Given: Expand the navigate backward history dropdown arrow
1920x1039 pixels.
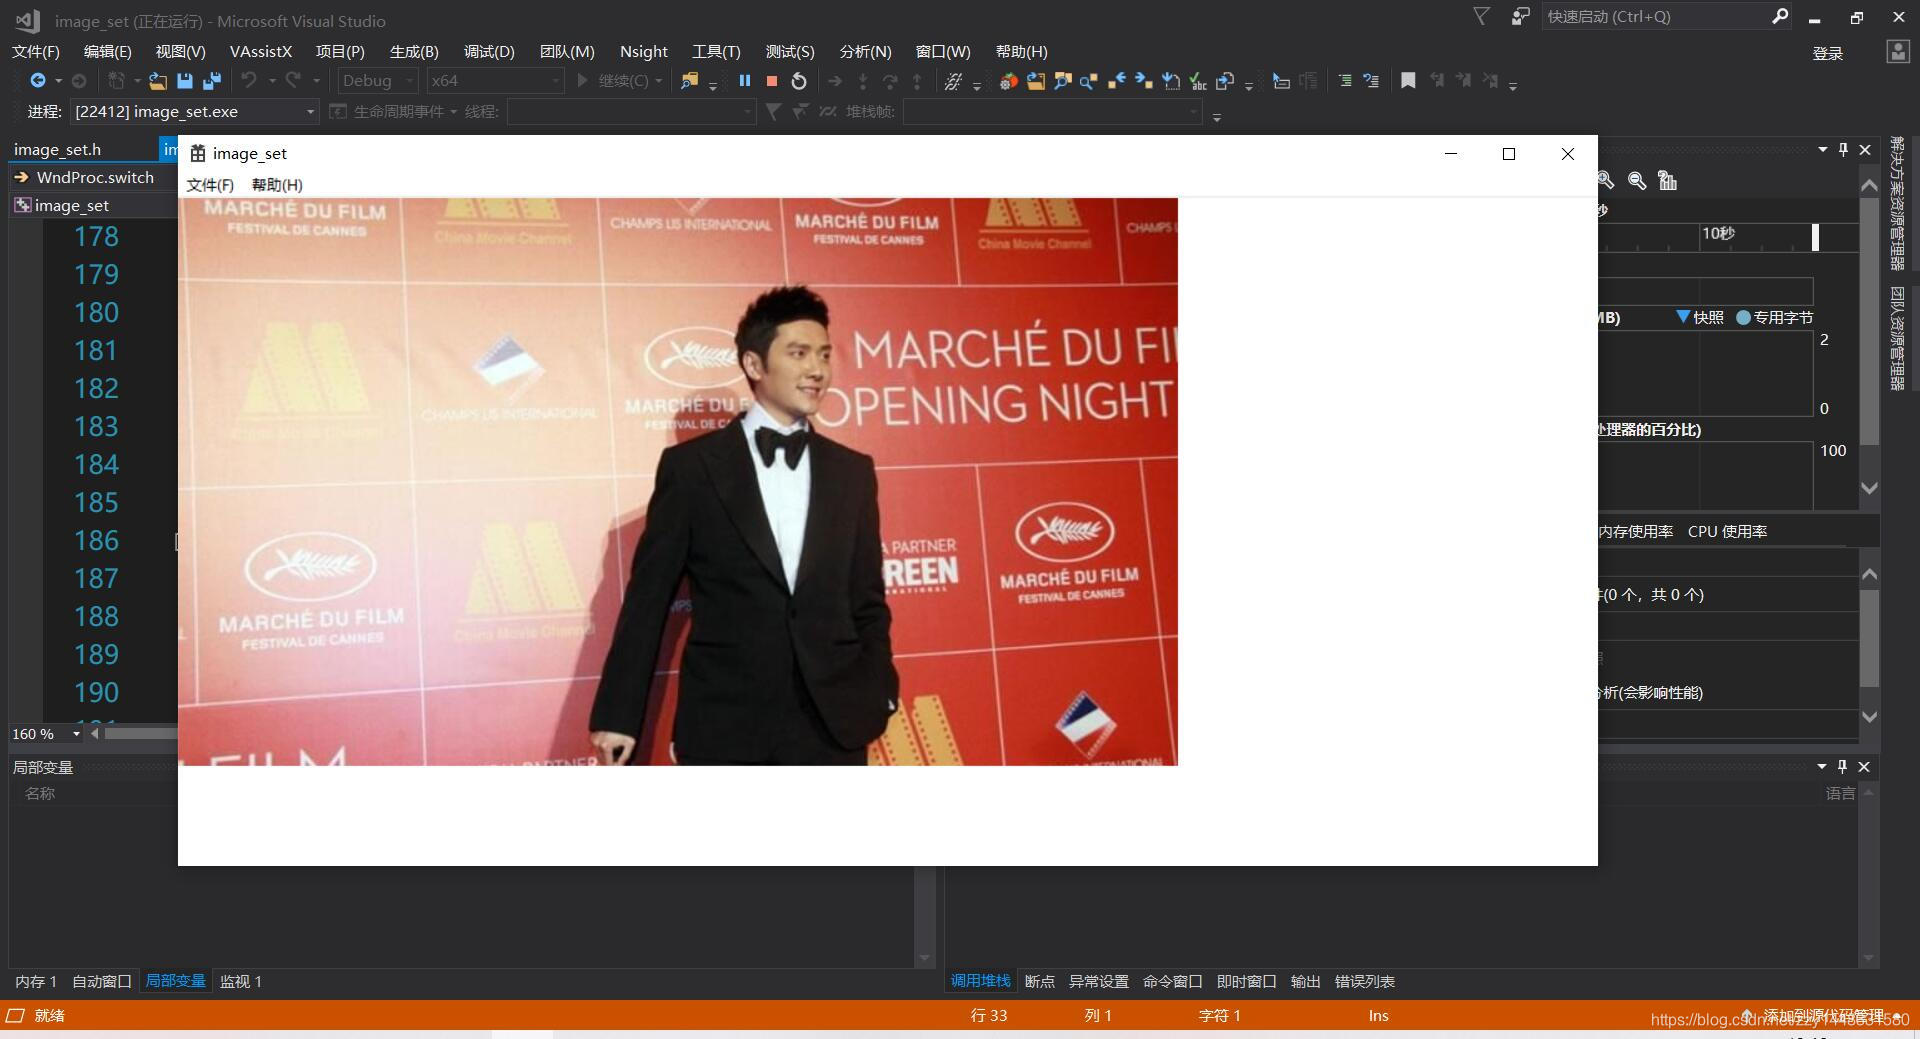Looking at the screenshot, I should click(x=58, y=81).
